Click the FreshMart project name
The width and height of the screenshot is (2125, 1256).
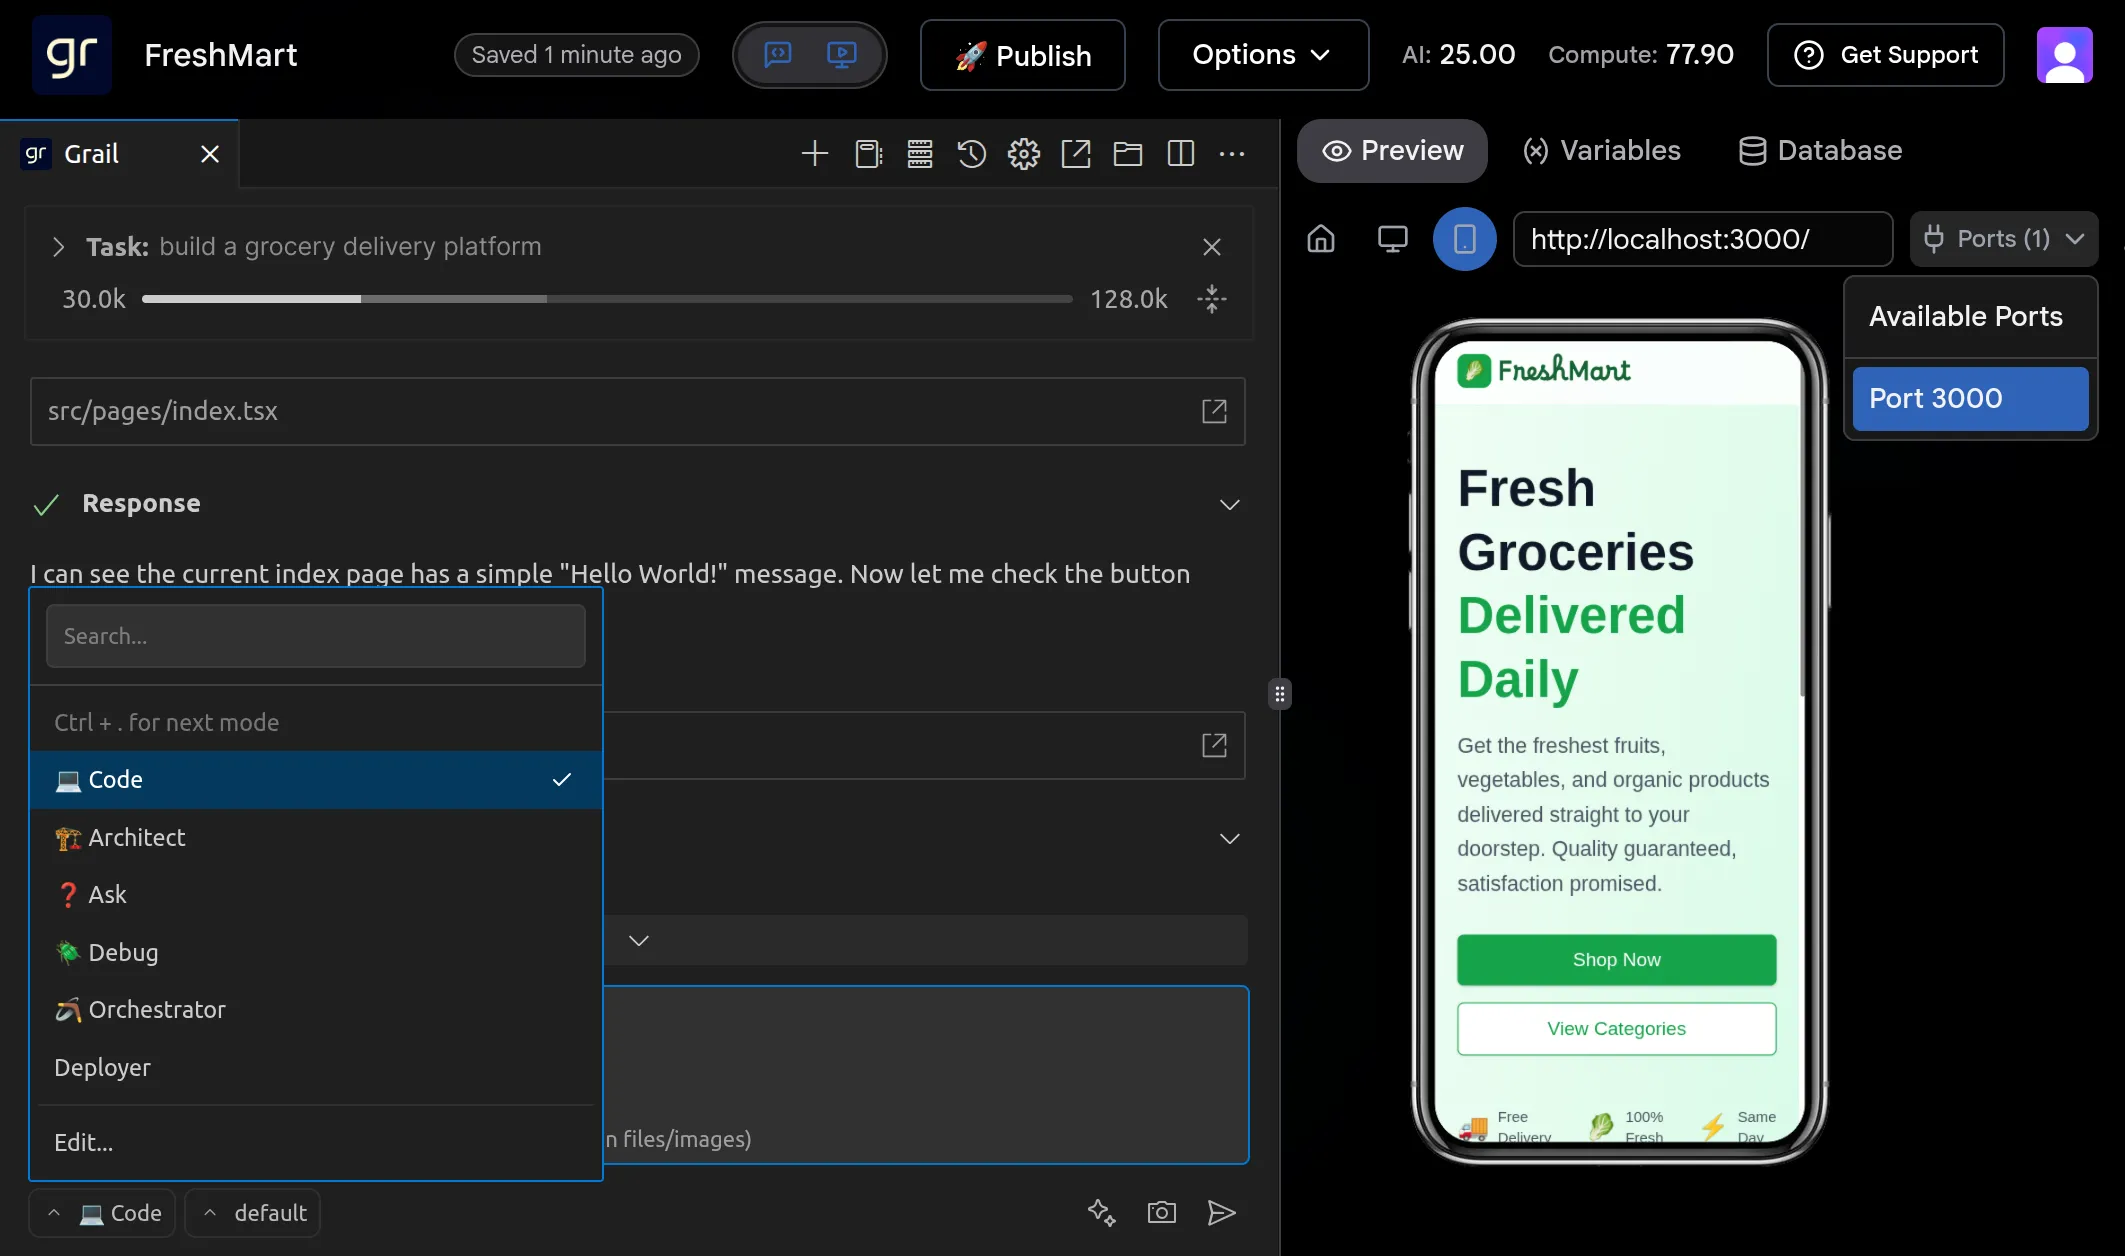221,55
